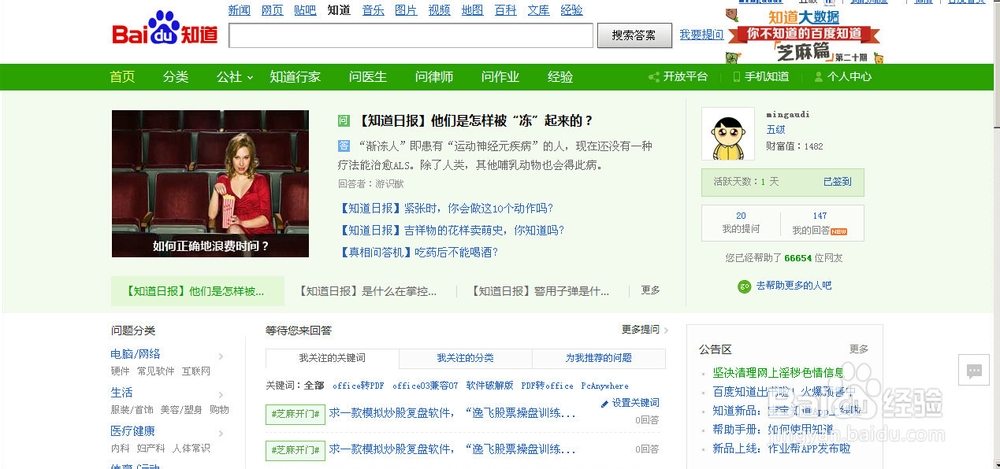Switch to 我关注的分类 tab
Viewport: 1000px width, 469px height.
point(466,358)
